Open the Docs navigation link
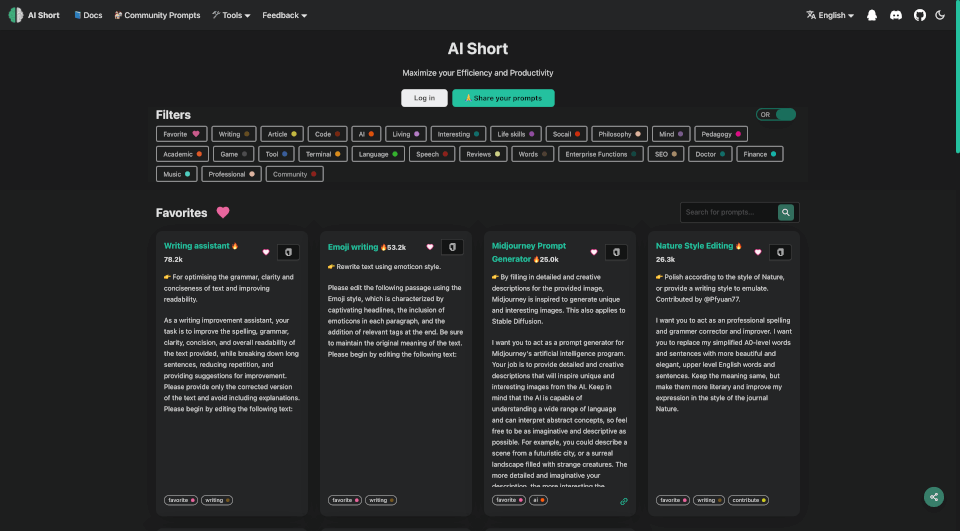 pos(88,15)
